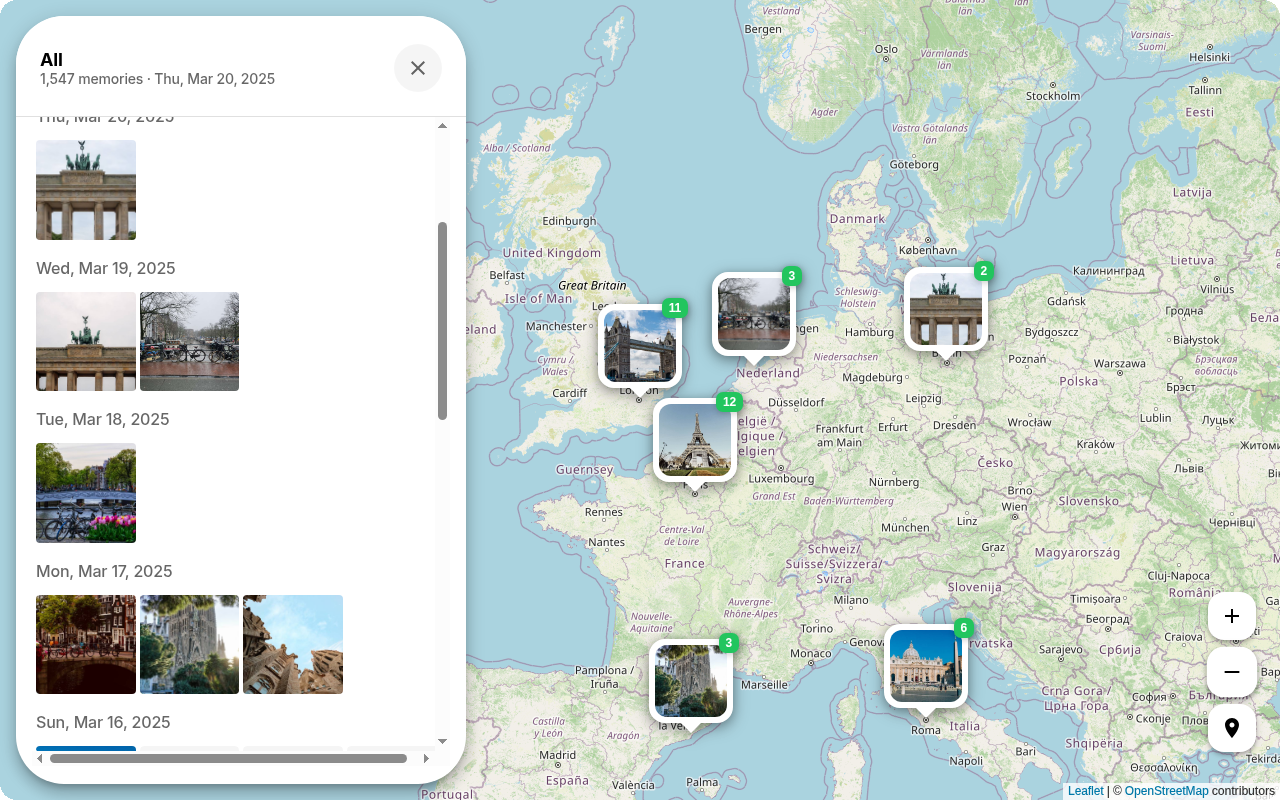Screen dimensions: 1280x800
Task: Zoom out on the map
Action: 1232,672
